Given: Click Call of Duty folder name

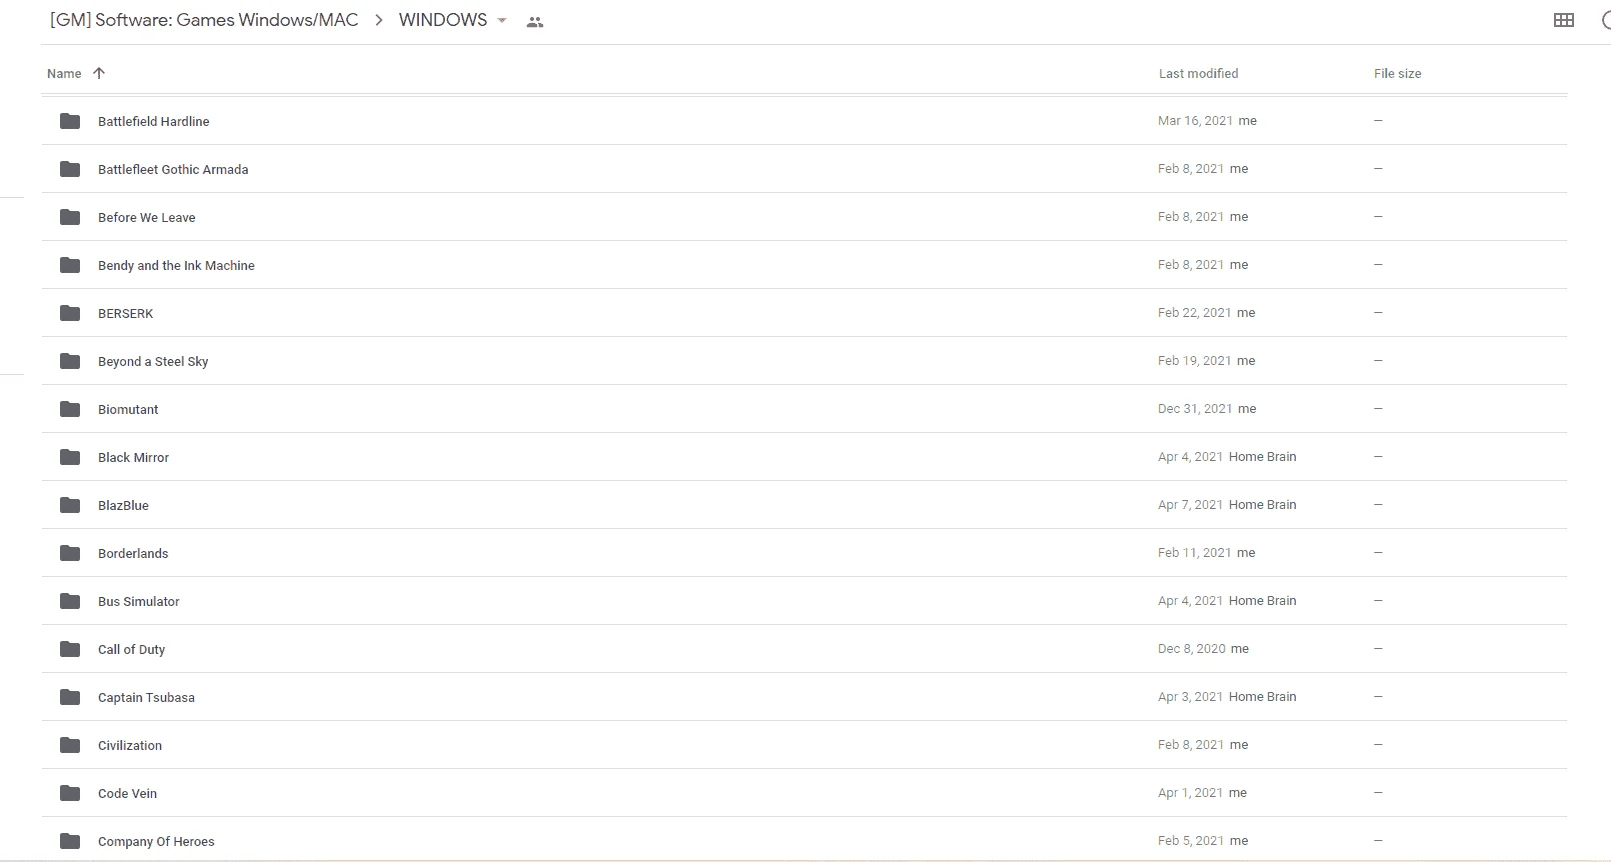Looking at the screenshot, I should (x=131, y=649).
